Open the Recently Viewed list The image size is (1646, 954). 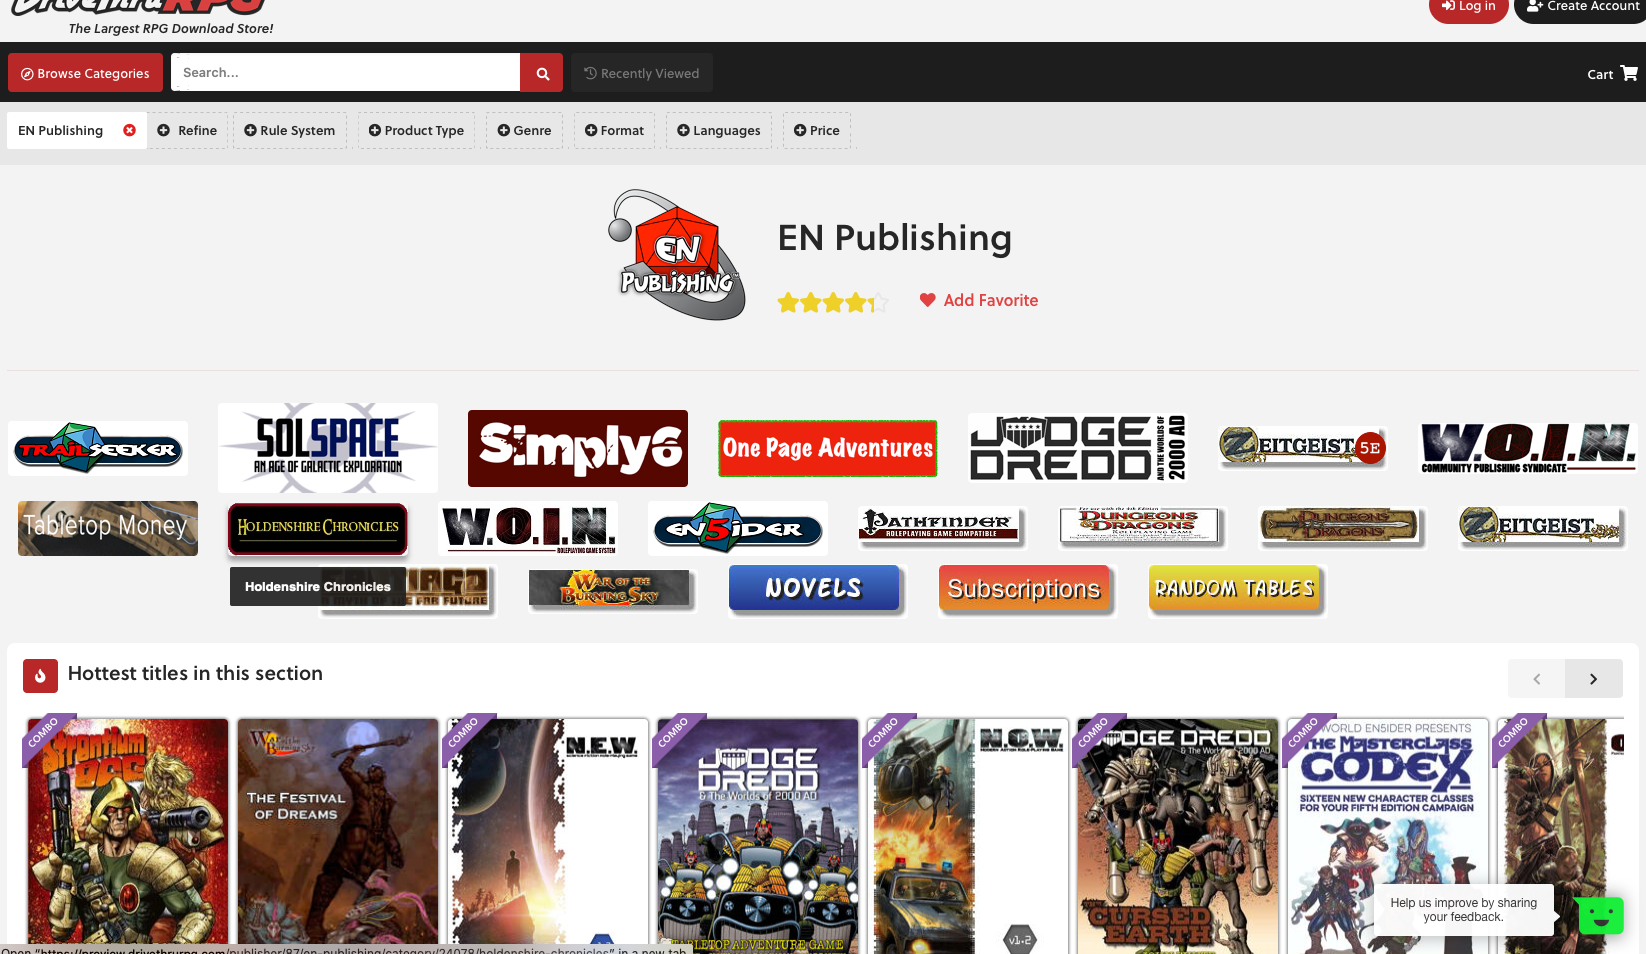[x=642, y=73]
